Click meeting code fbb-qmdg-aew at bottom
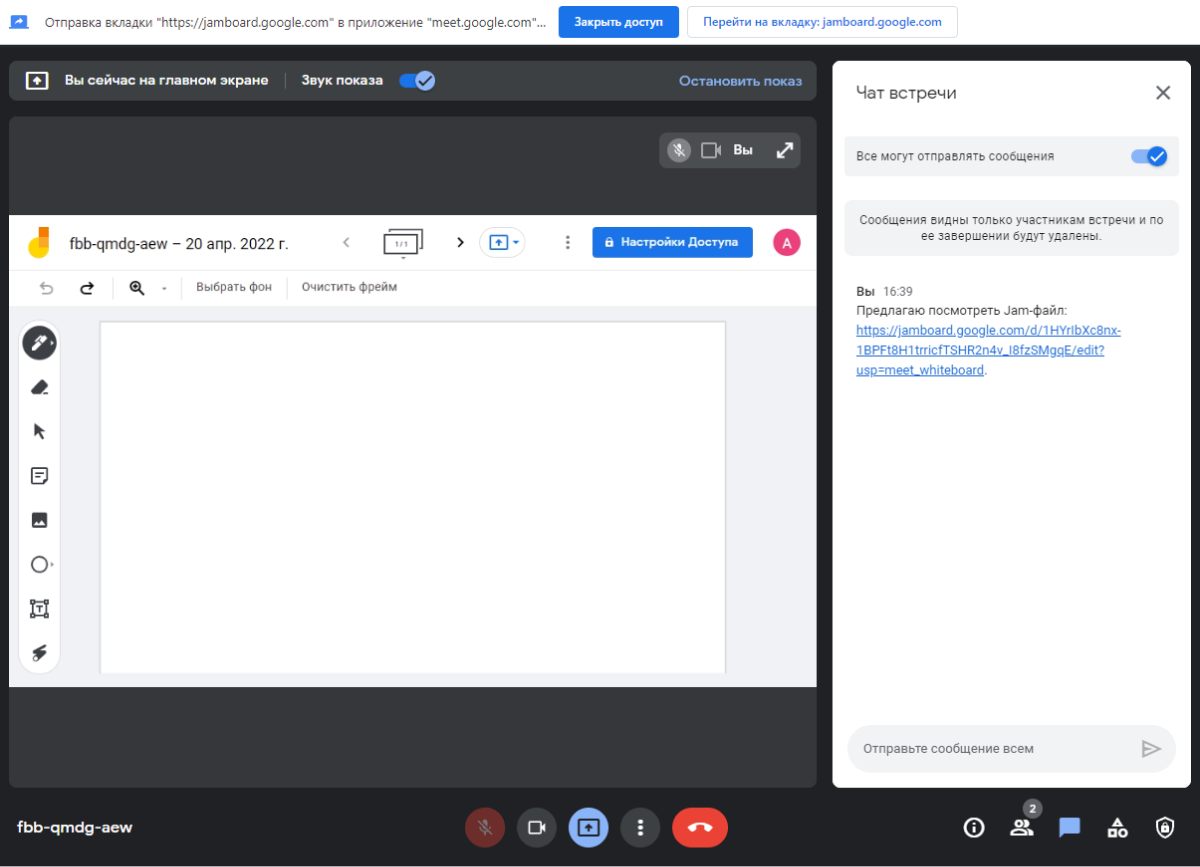The width and height of the screenshot is (1200, 867). [x=75, y=827]
